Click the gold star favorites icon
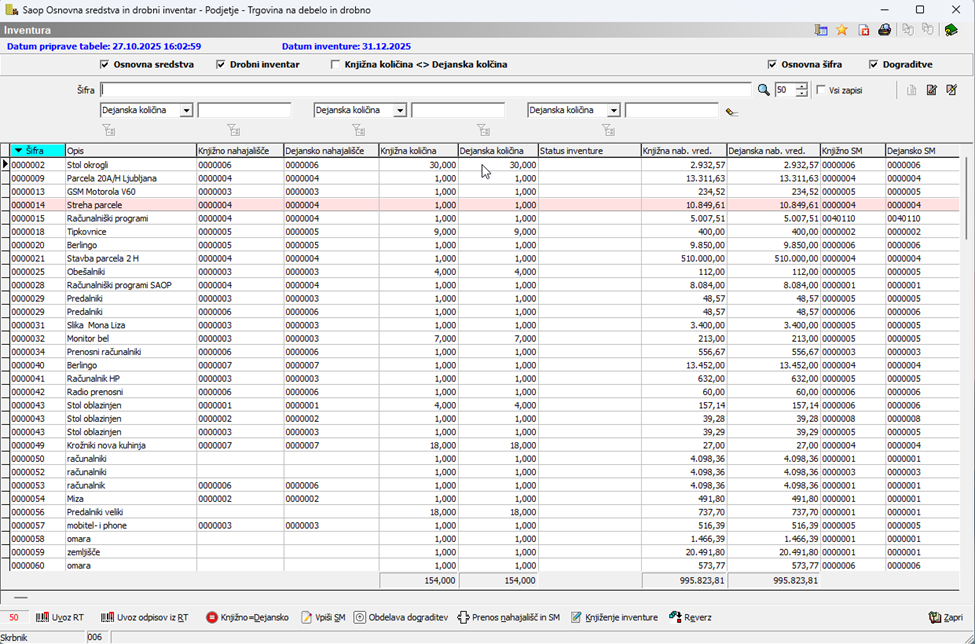The width and height of the screenshot is (975, 644). [x=842, y=30]
